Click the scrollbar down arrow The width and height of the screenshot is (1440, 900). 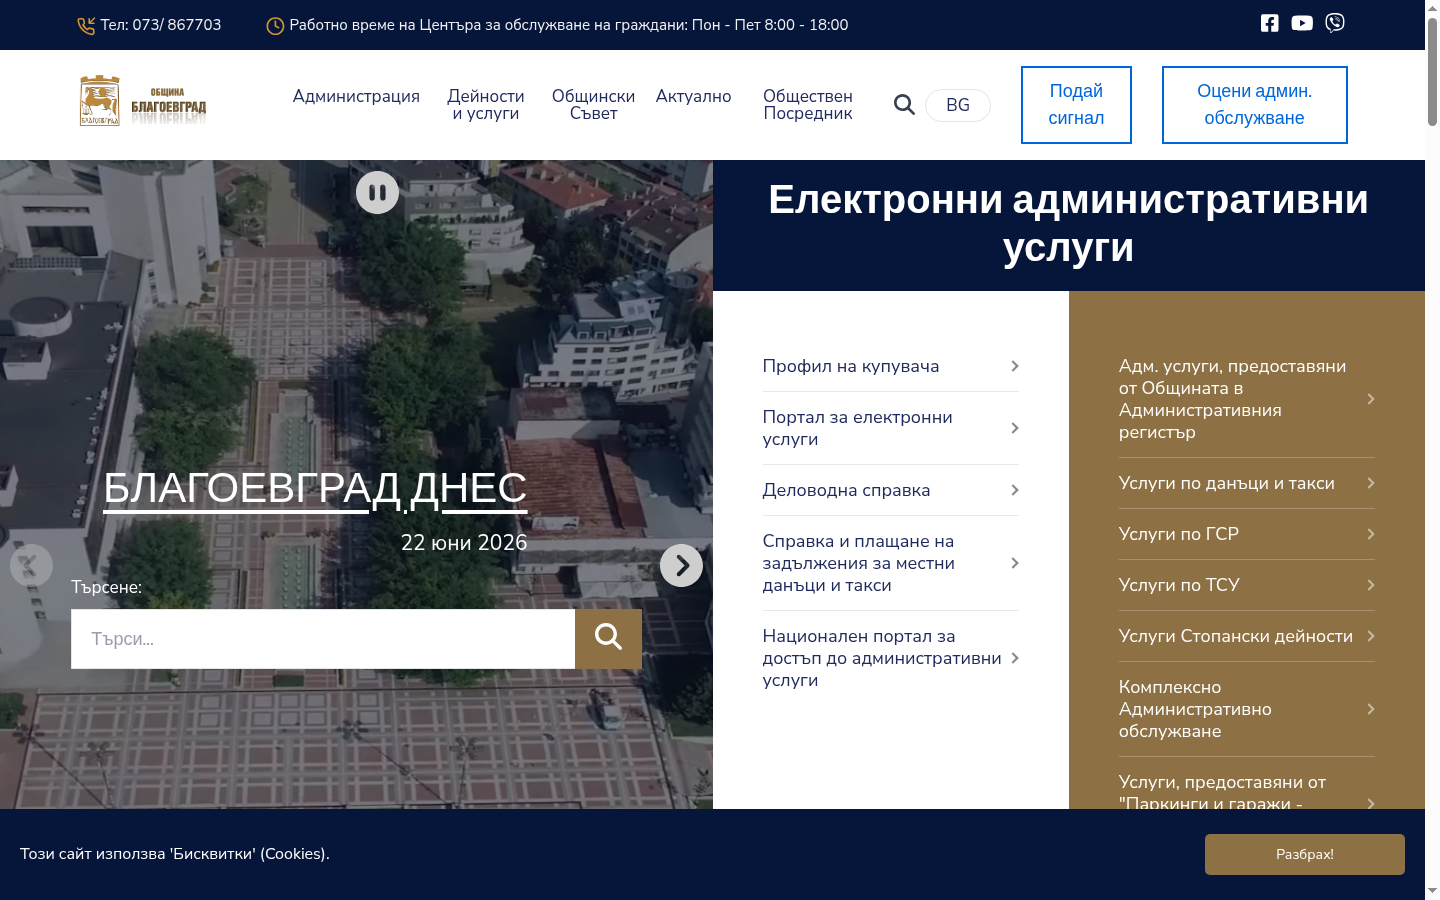coord(1432,891)
